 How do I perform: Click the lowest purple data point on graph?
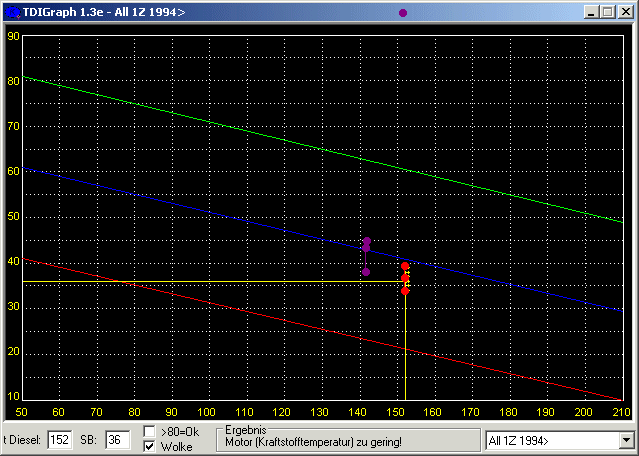pos(366,272)
